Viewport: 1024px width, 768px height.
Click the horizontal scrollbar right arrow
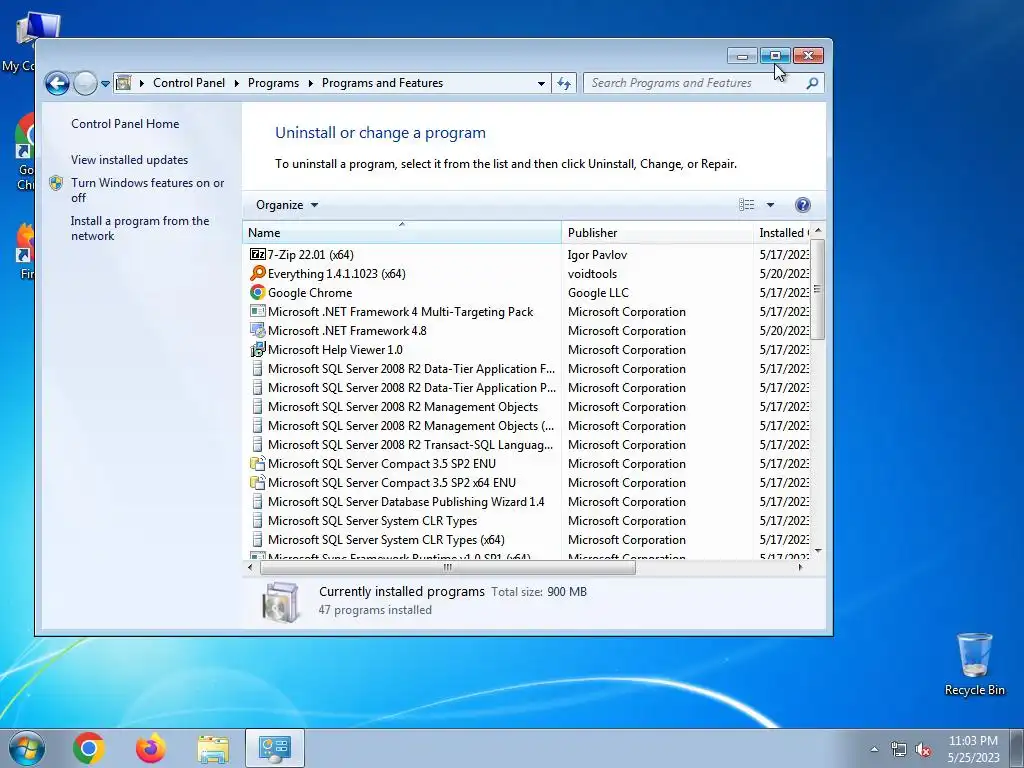click(x=801, y=568)
